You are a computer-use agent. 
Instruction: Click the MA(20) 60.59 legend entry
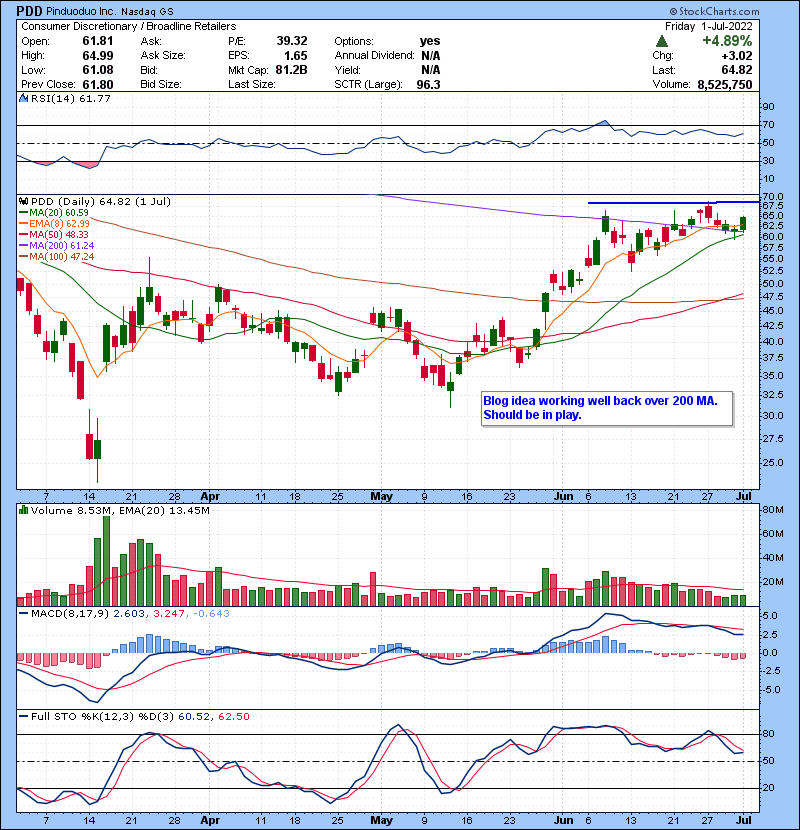coord(53,213)
